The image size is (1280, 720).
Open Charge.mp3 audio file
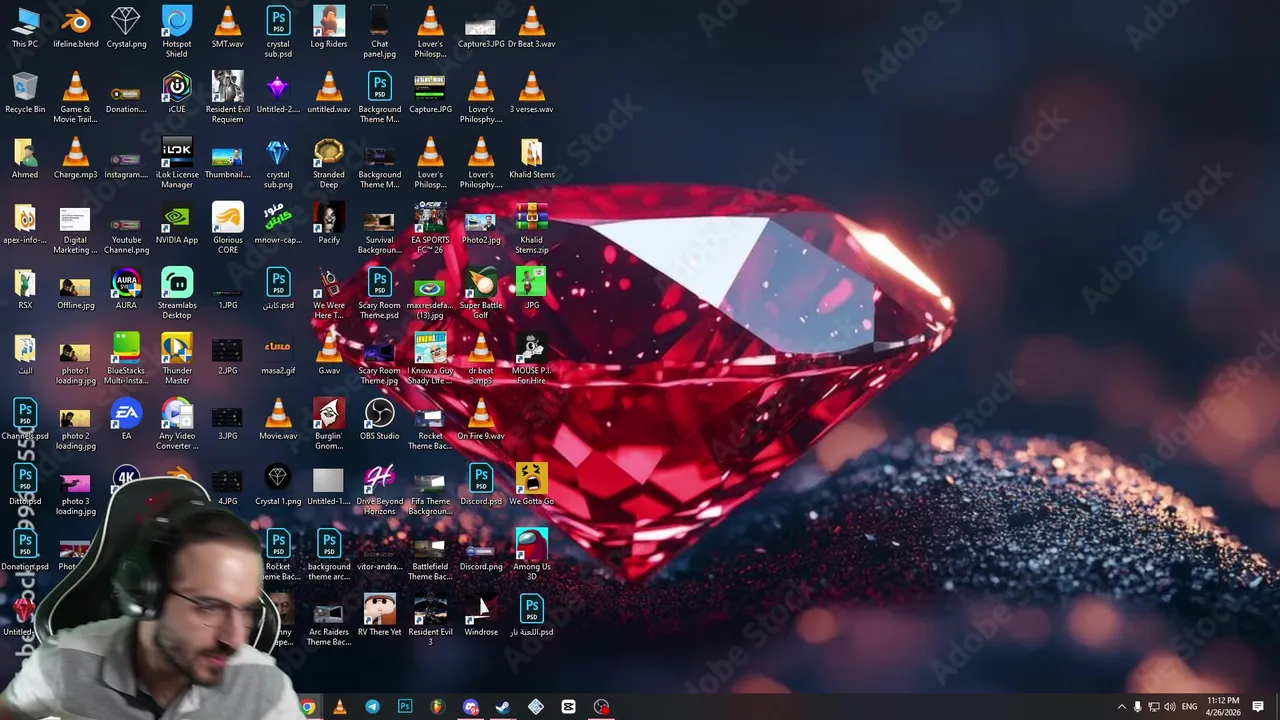pyautogui.click(x=76, y=159)
